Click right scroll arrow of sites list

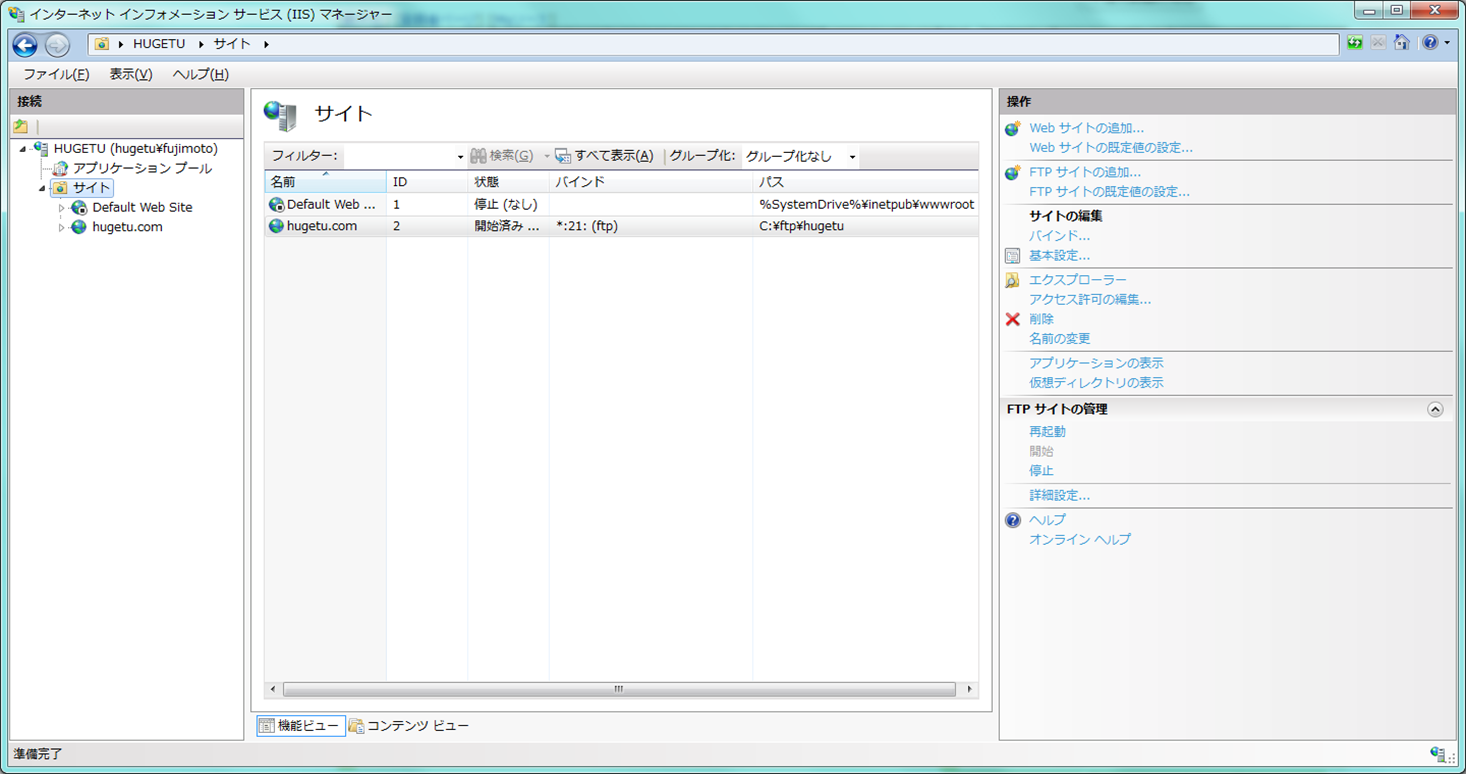[x=969, y=689]
